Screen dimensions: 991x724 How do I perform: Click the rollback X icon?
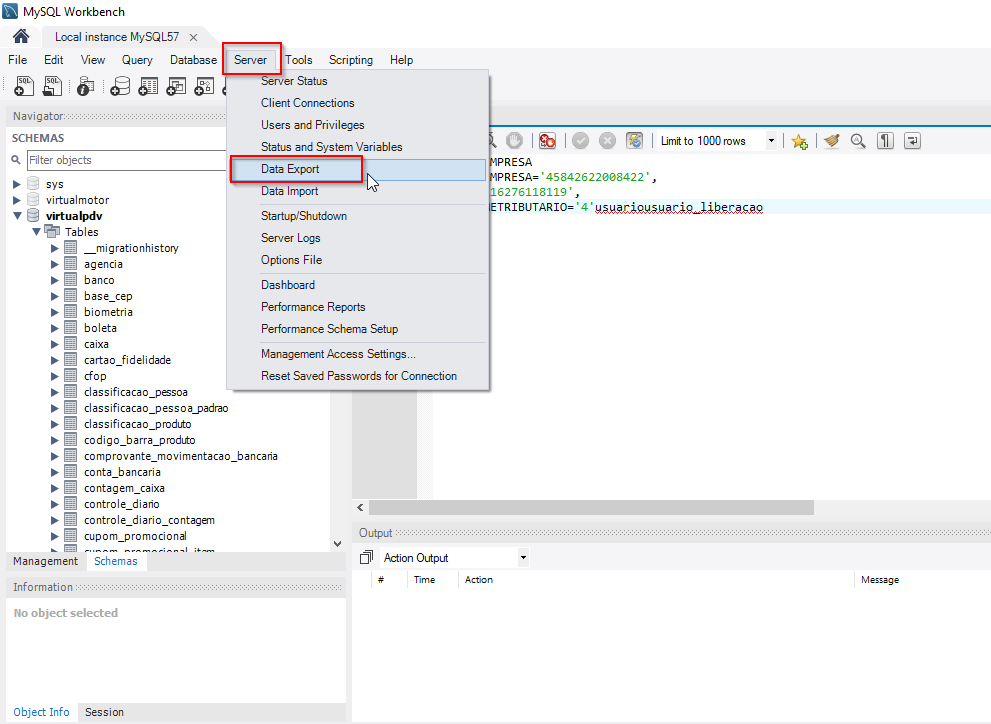[x=607, y=140]
